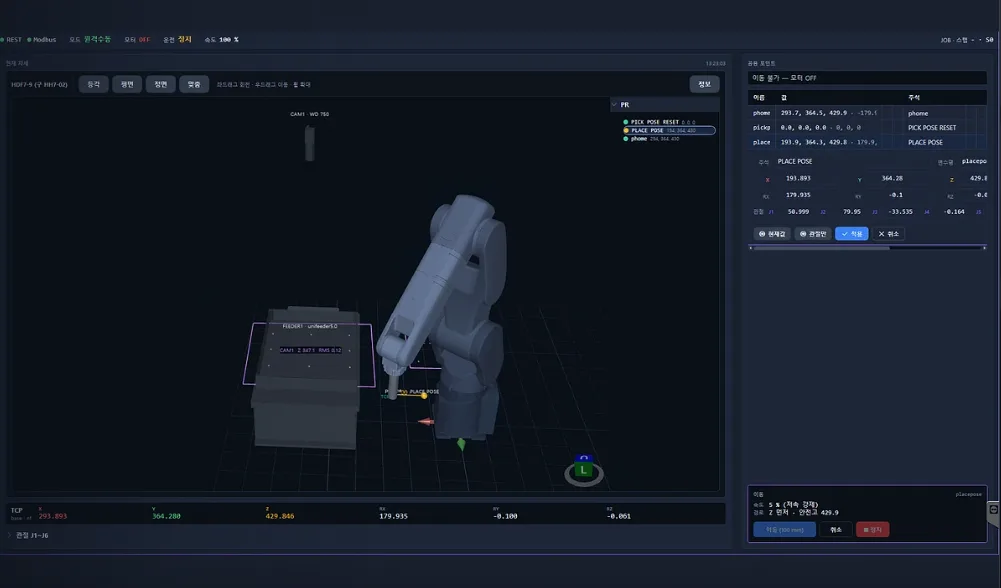Click the blue 이동 move button
The height and width of the screenshot is (588, 1001).
(785, 529)
